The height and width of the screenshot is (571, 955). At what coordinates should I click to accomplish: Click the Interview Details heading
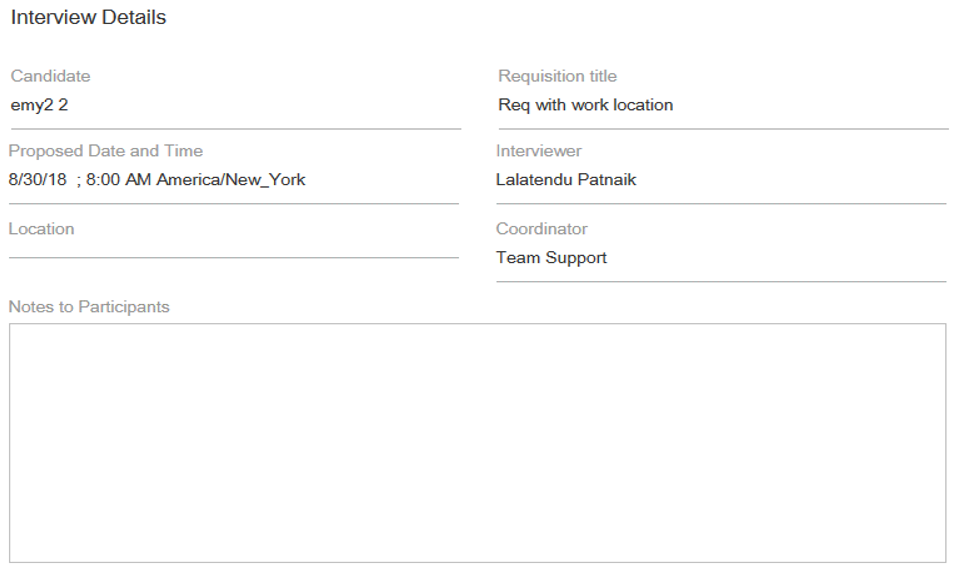pyautogui.click(x=88, y=18)
